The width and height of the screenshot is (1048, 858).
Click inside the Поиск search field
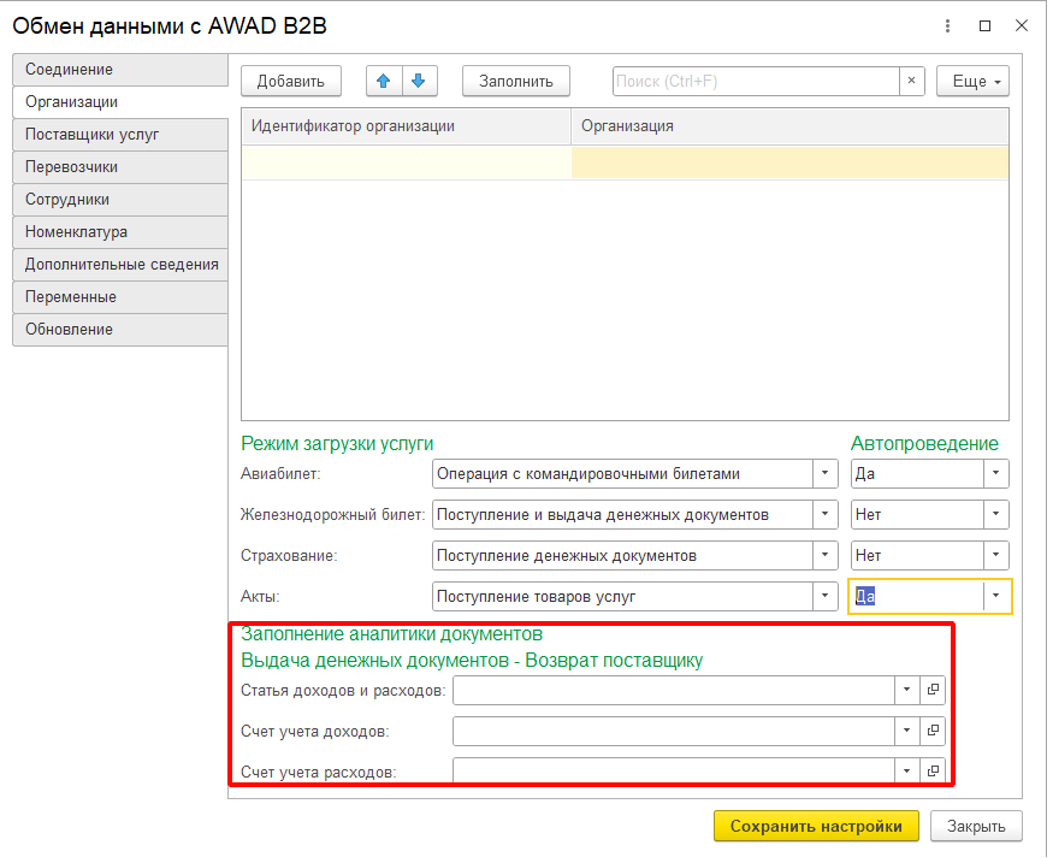(755, 81)
